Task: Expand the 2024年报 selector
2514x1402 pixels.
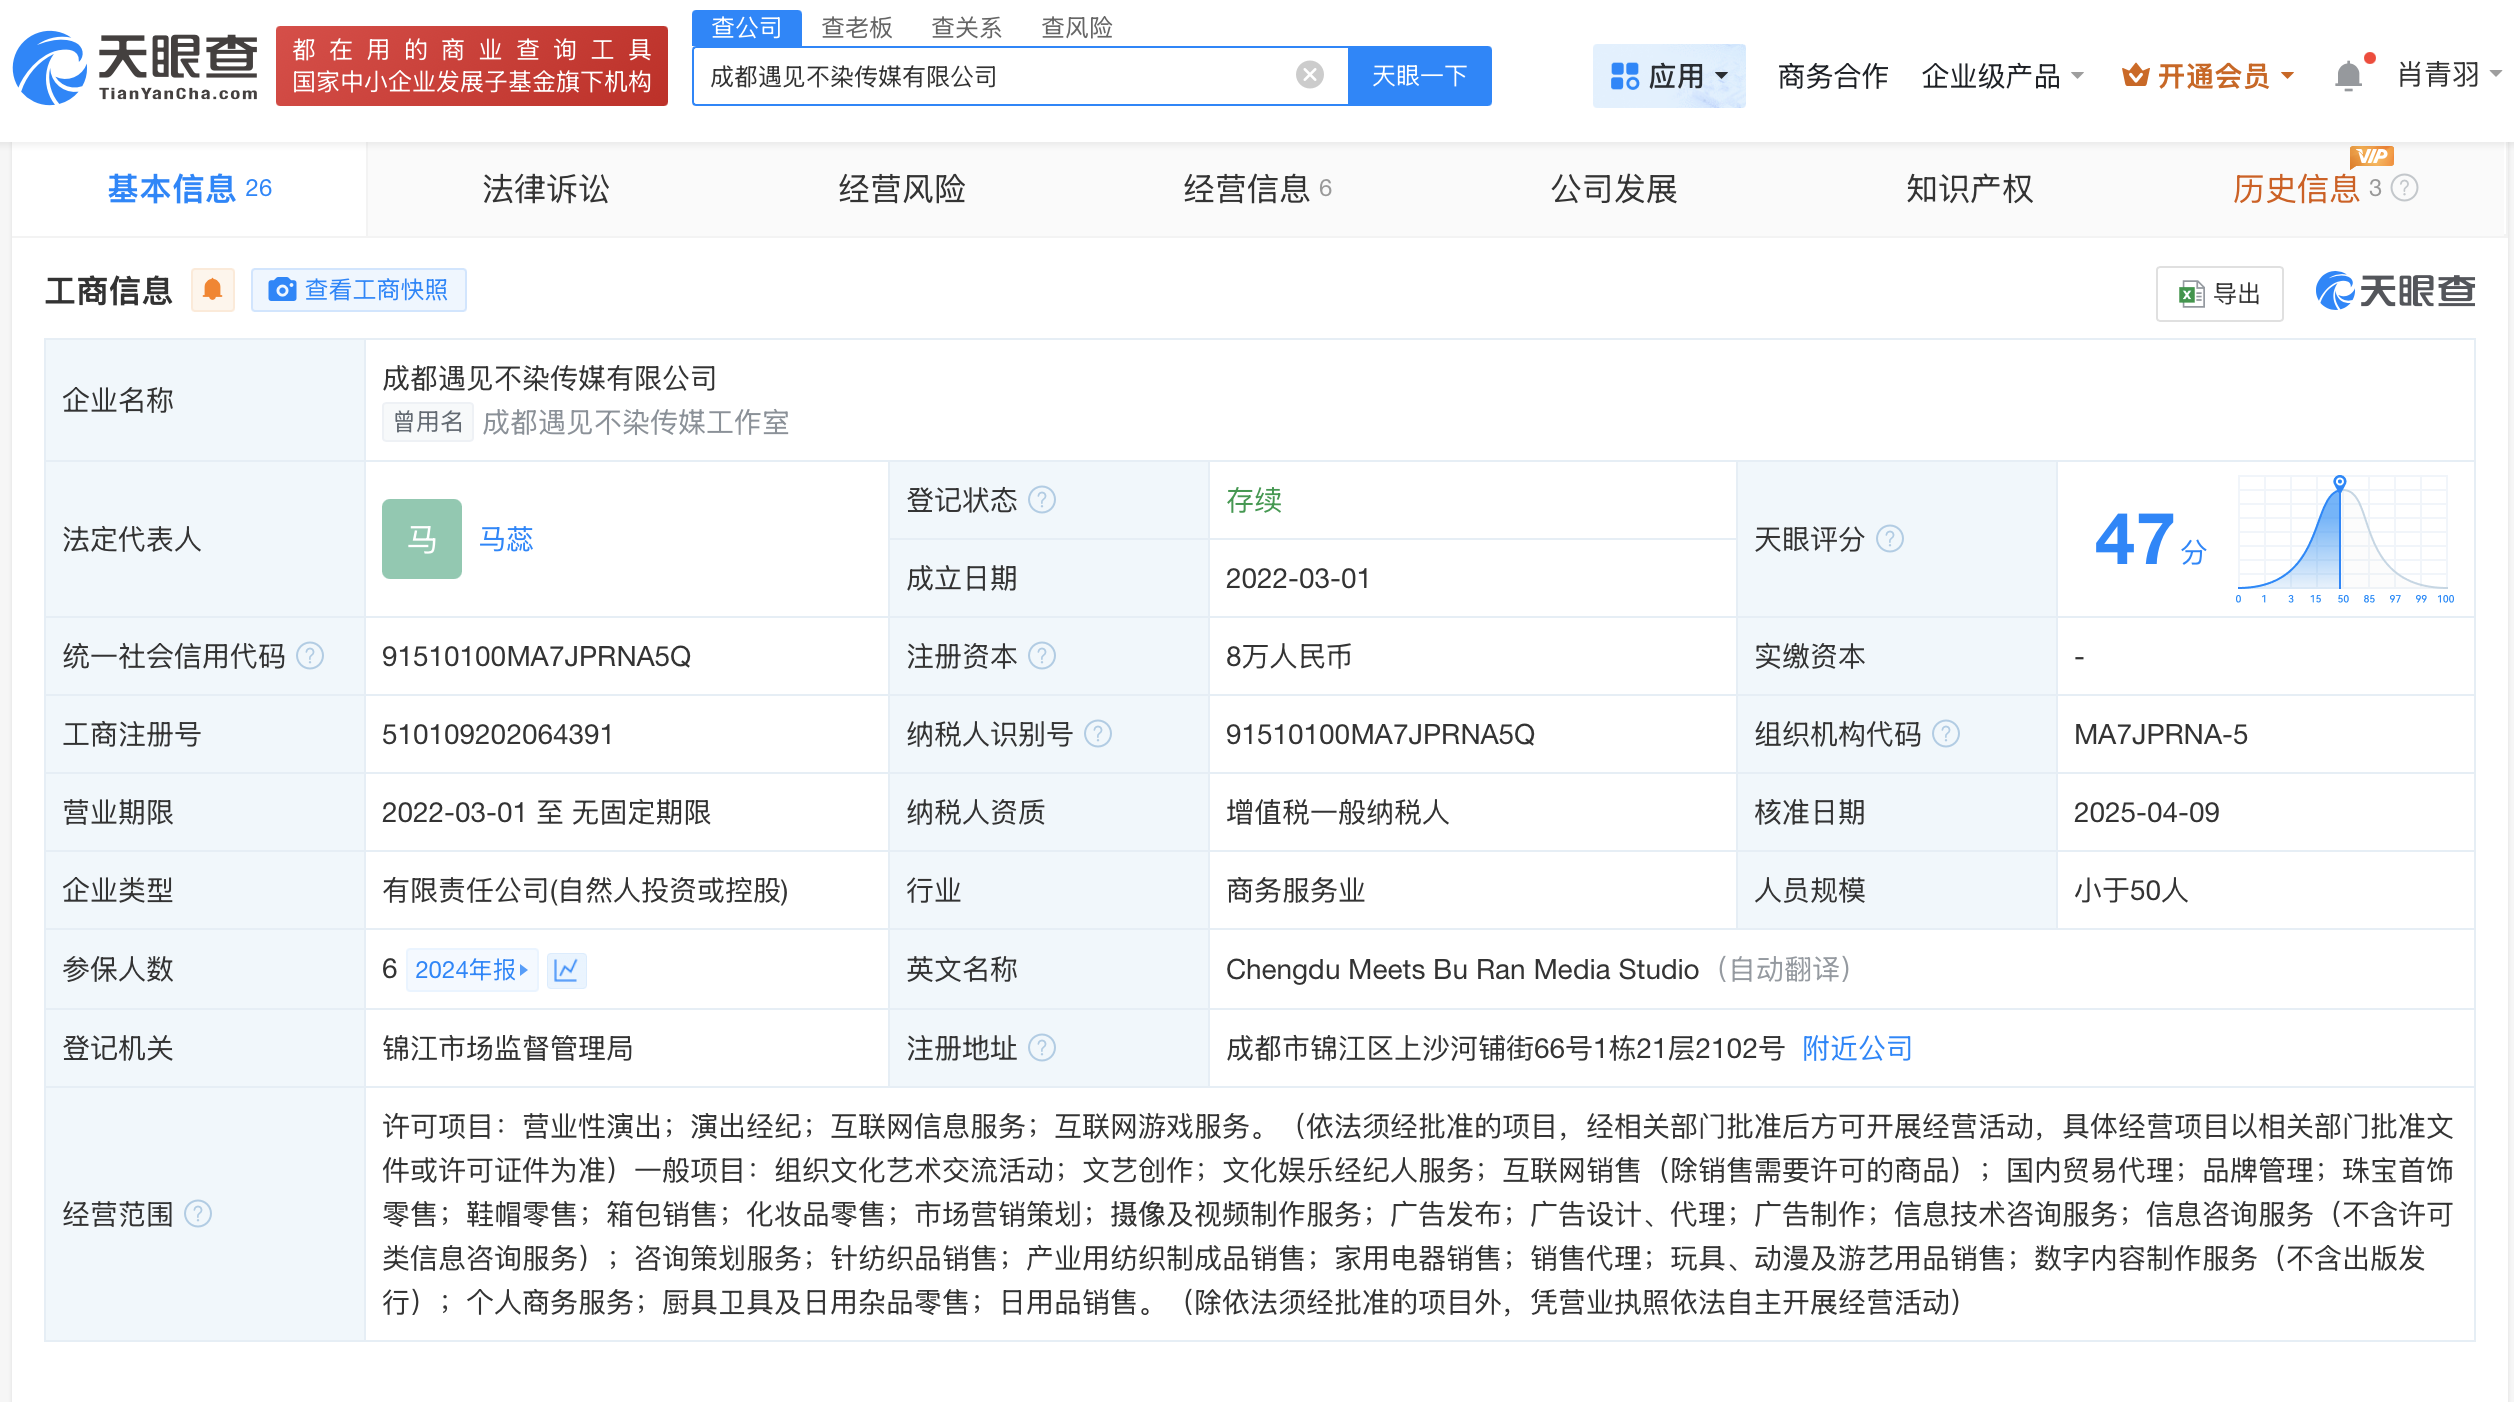Action: 472,969
